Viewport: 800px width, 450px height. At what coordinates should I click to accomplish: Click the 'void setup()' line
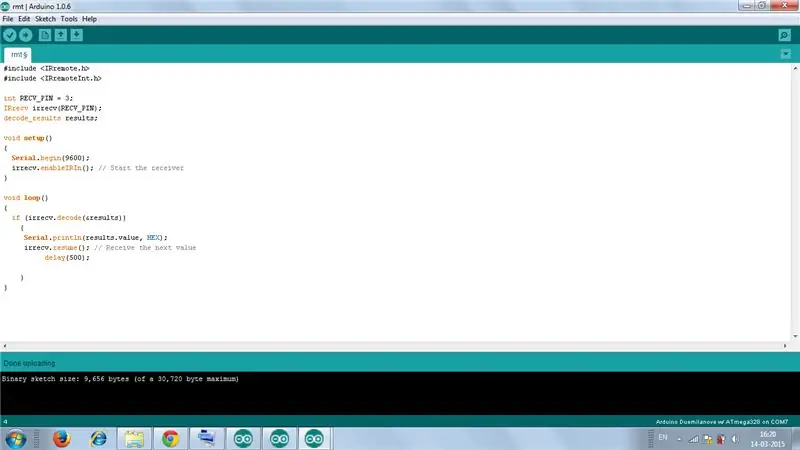pyautogui.click(x=28, y=138)
